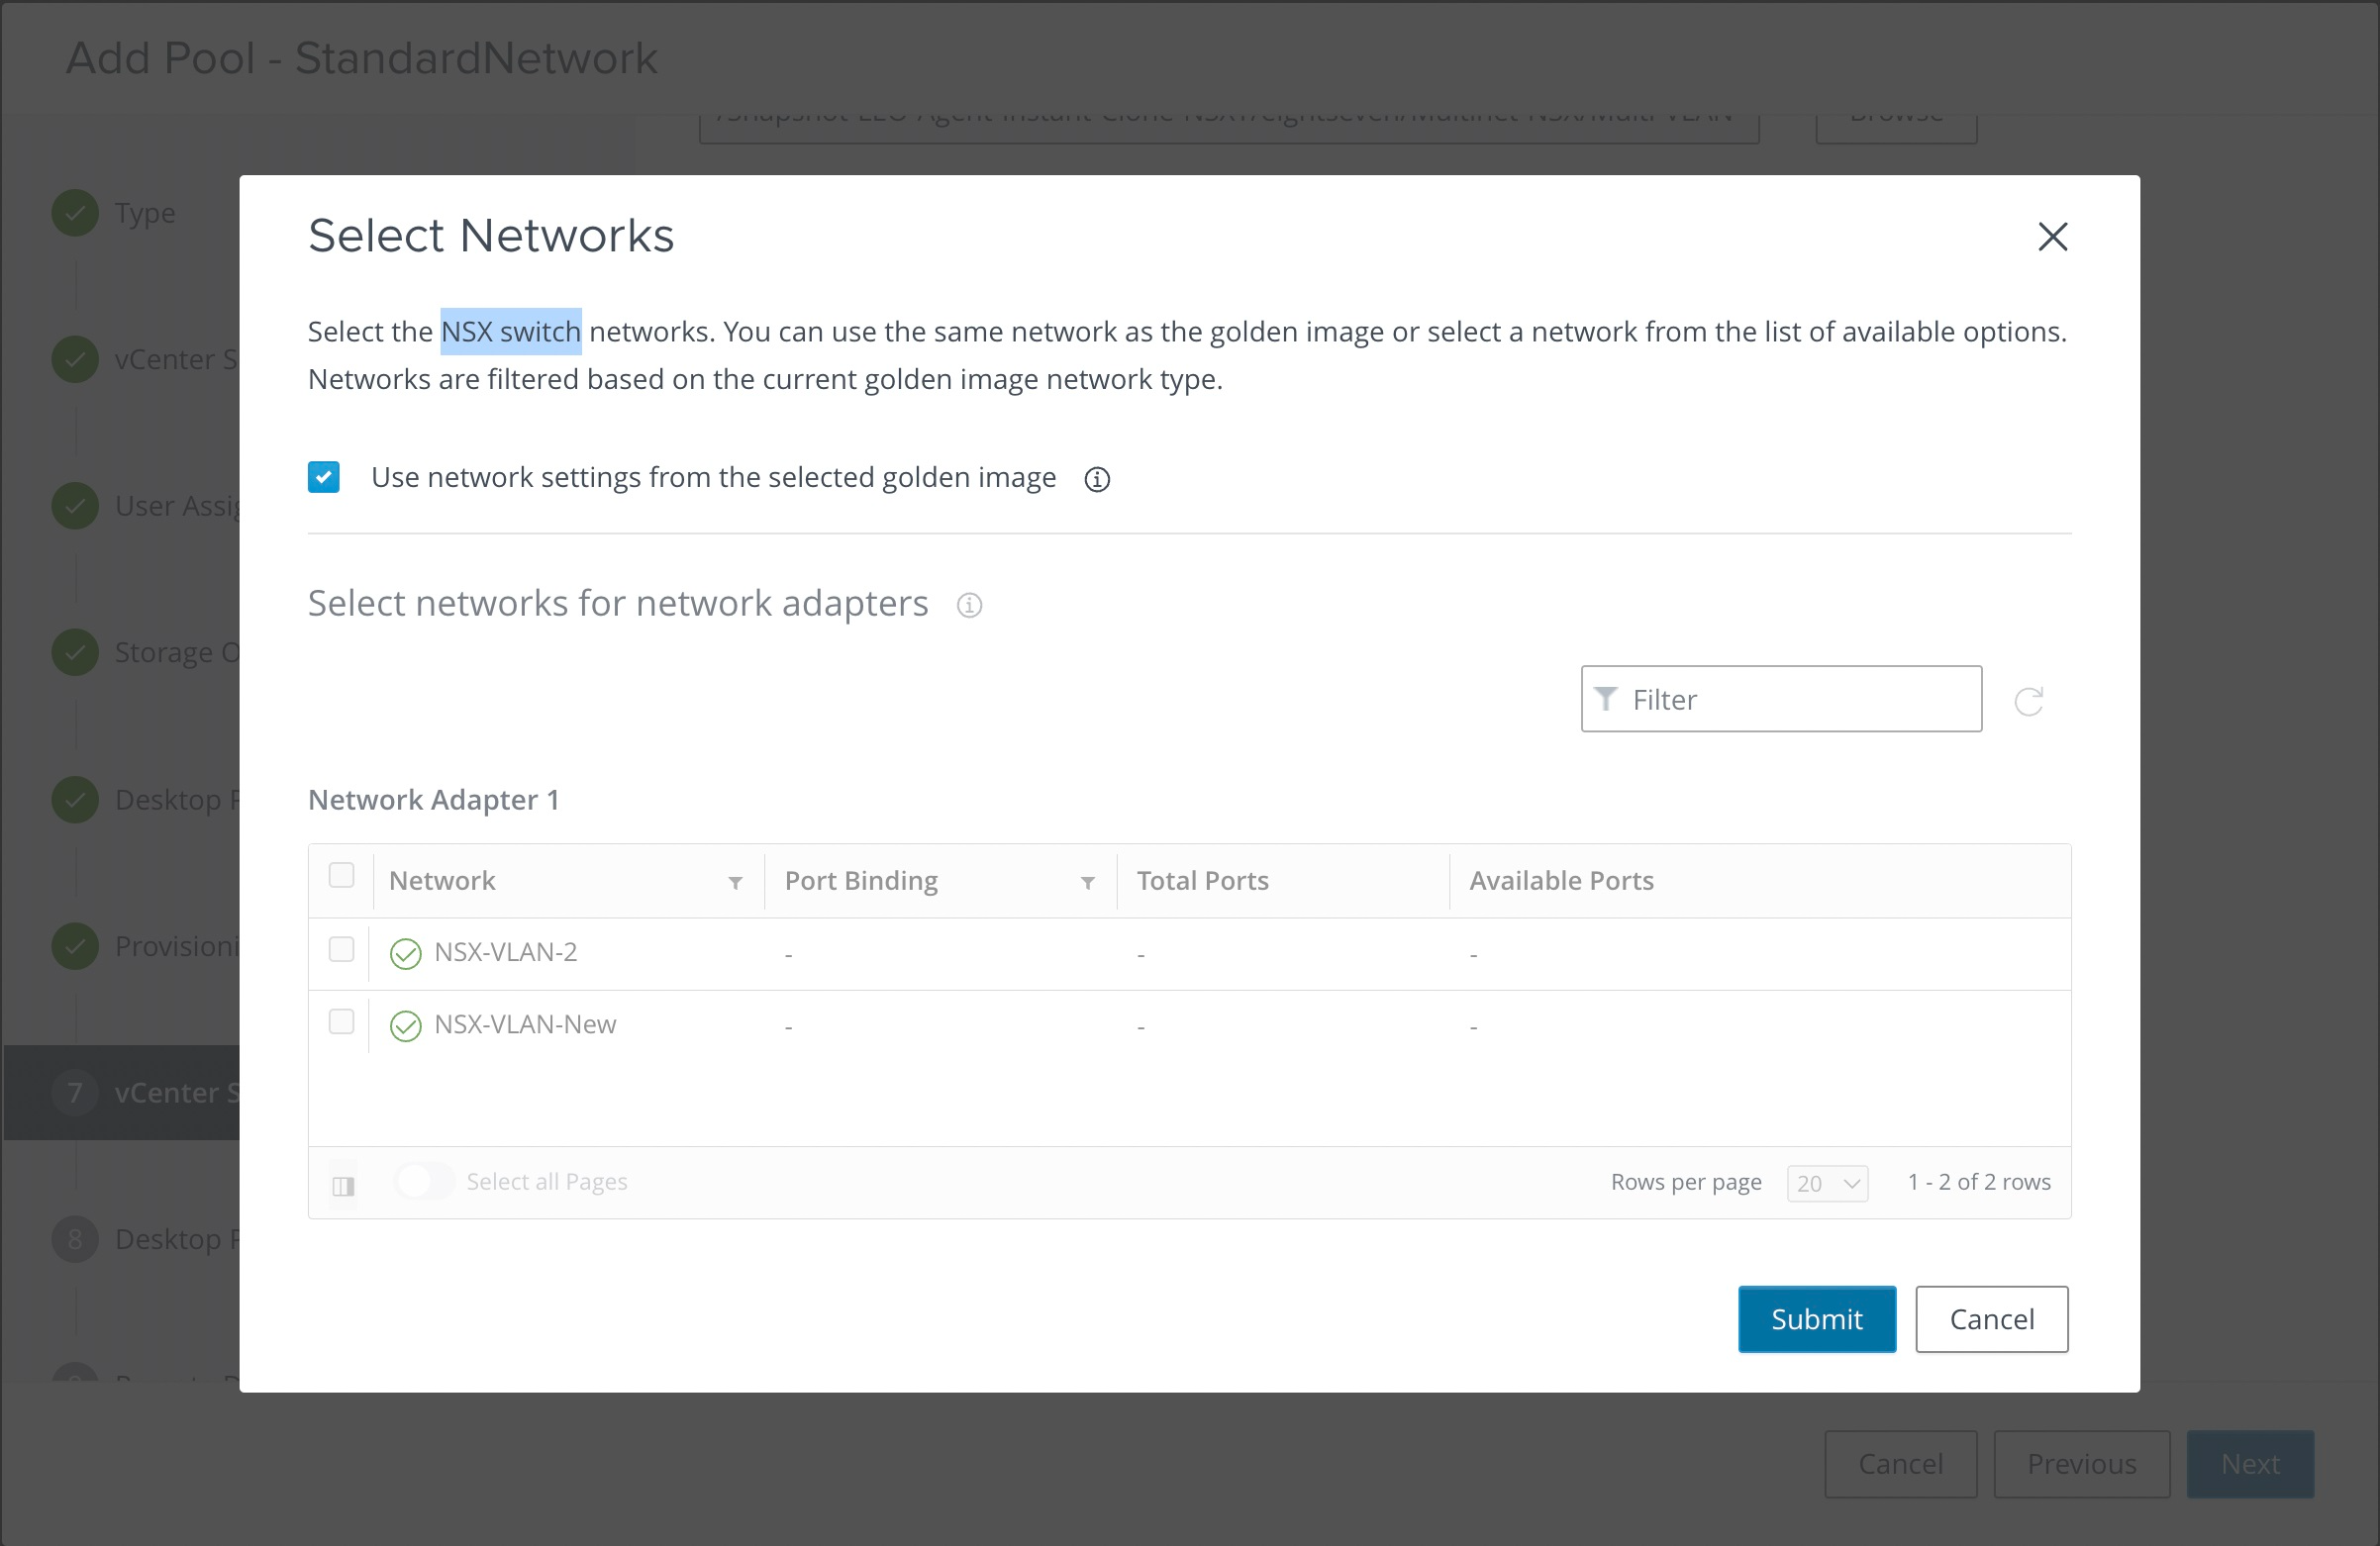Submit the selected networks
The height and width of the screenshot is (1546, 2380).
click(1815, 1318)
